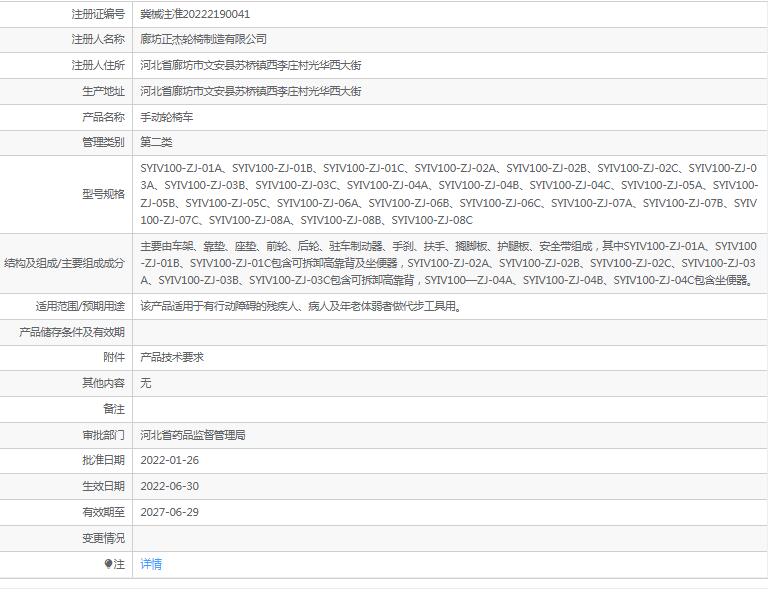Click the 批准日期 label
The width and height of the screenshot is (768, 601).
point(103,460)
